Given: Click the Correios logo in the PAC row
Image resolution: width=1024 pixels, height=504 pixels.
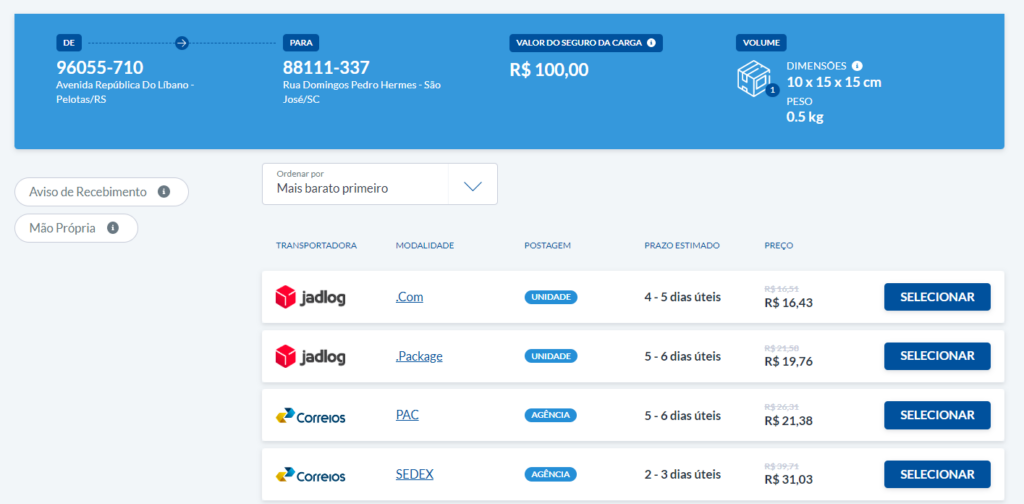Looking at the screenshot, I should tap(310, 416).
